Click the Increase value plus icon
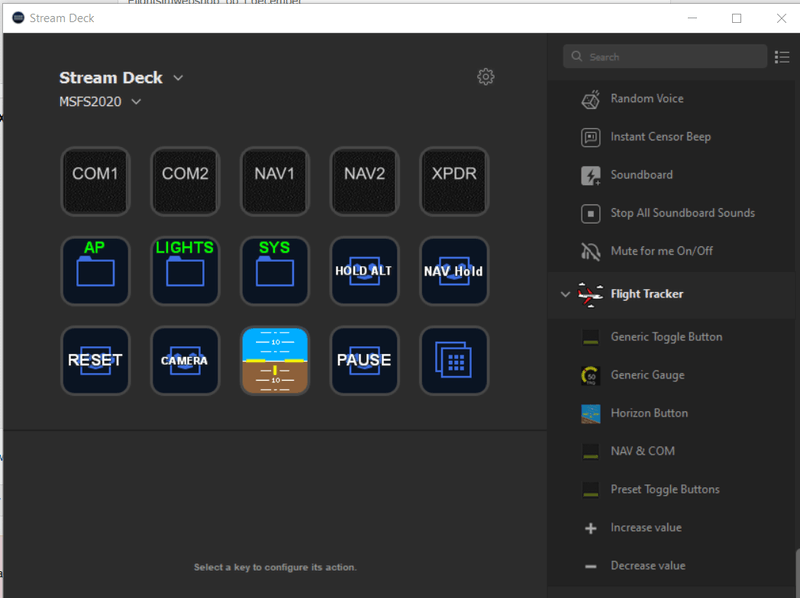The width and height of the screenshot is (800, 598). coord(590,528)
